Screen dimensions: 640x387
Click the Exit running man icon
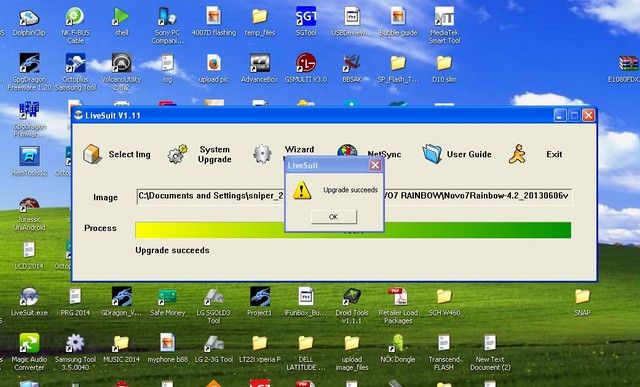click(x=518, y=154)
